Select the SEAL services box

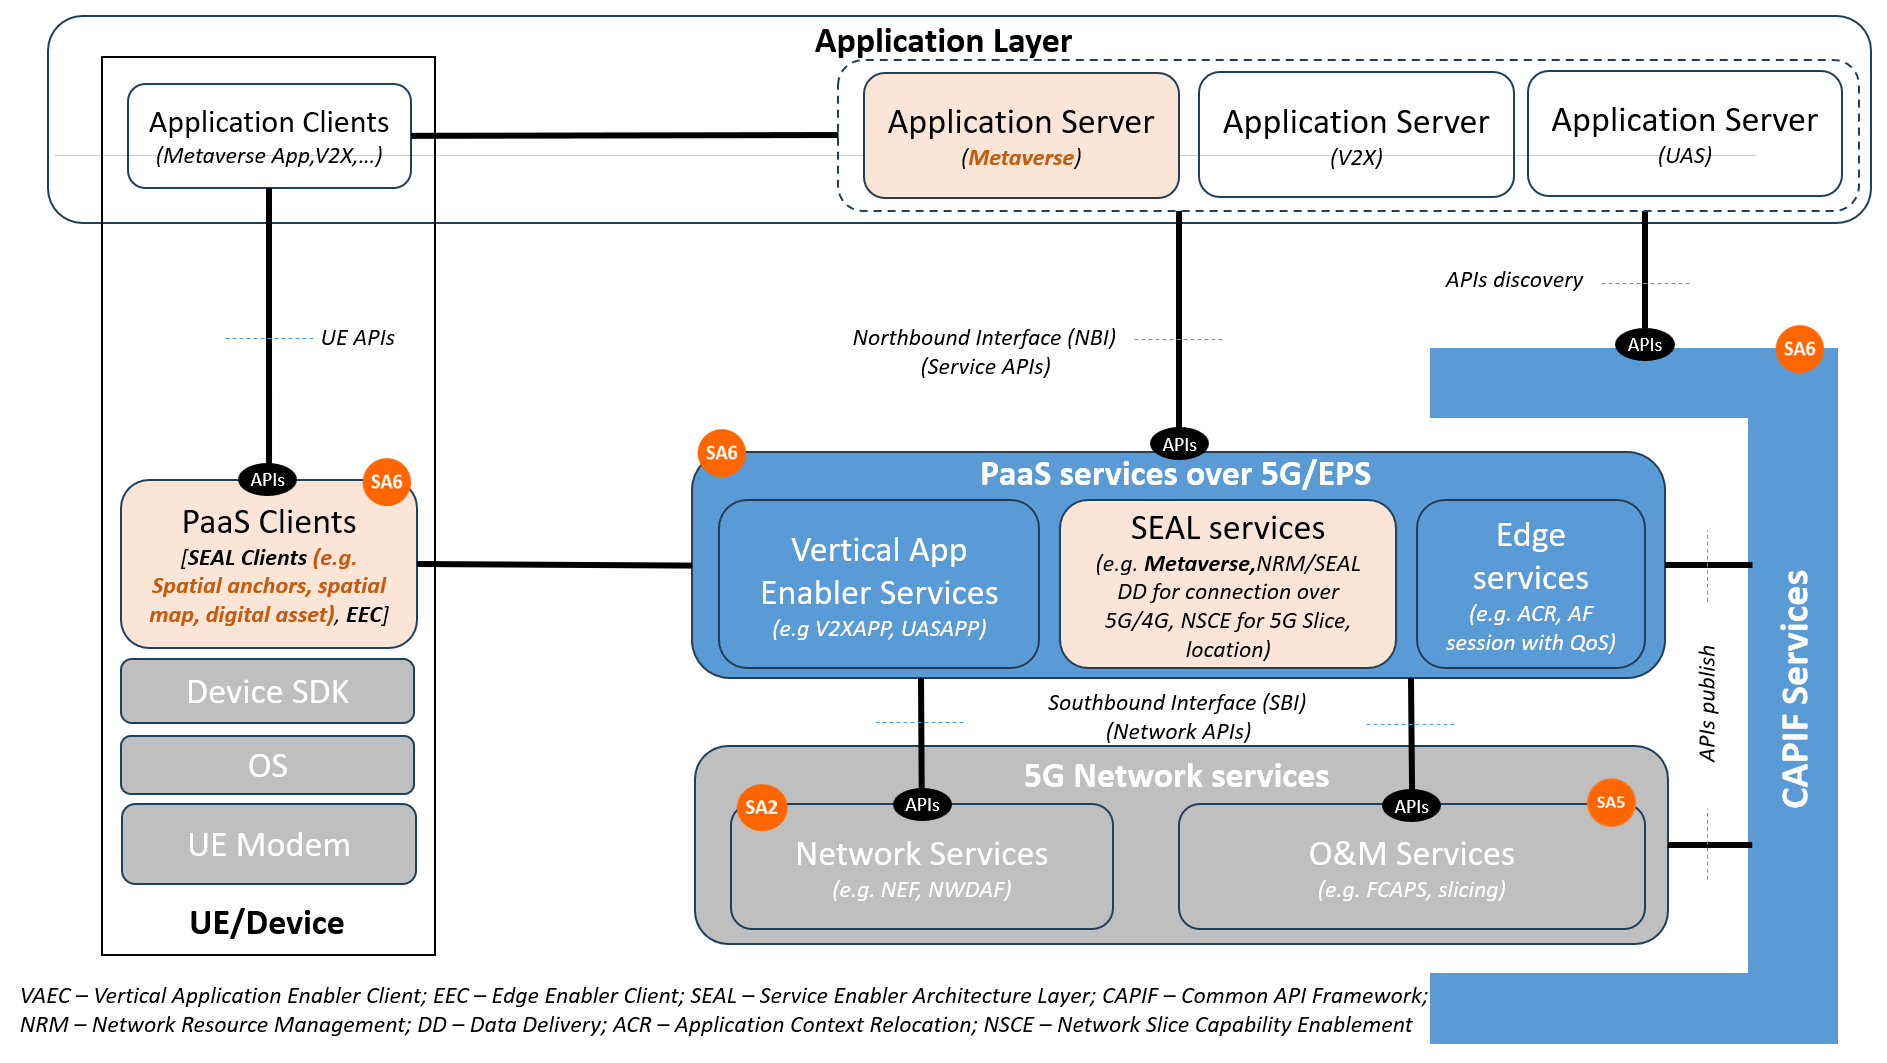point(1227,585)
